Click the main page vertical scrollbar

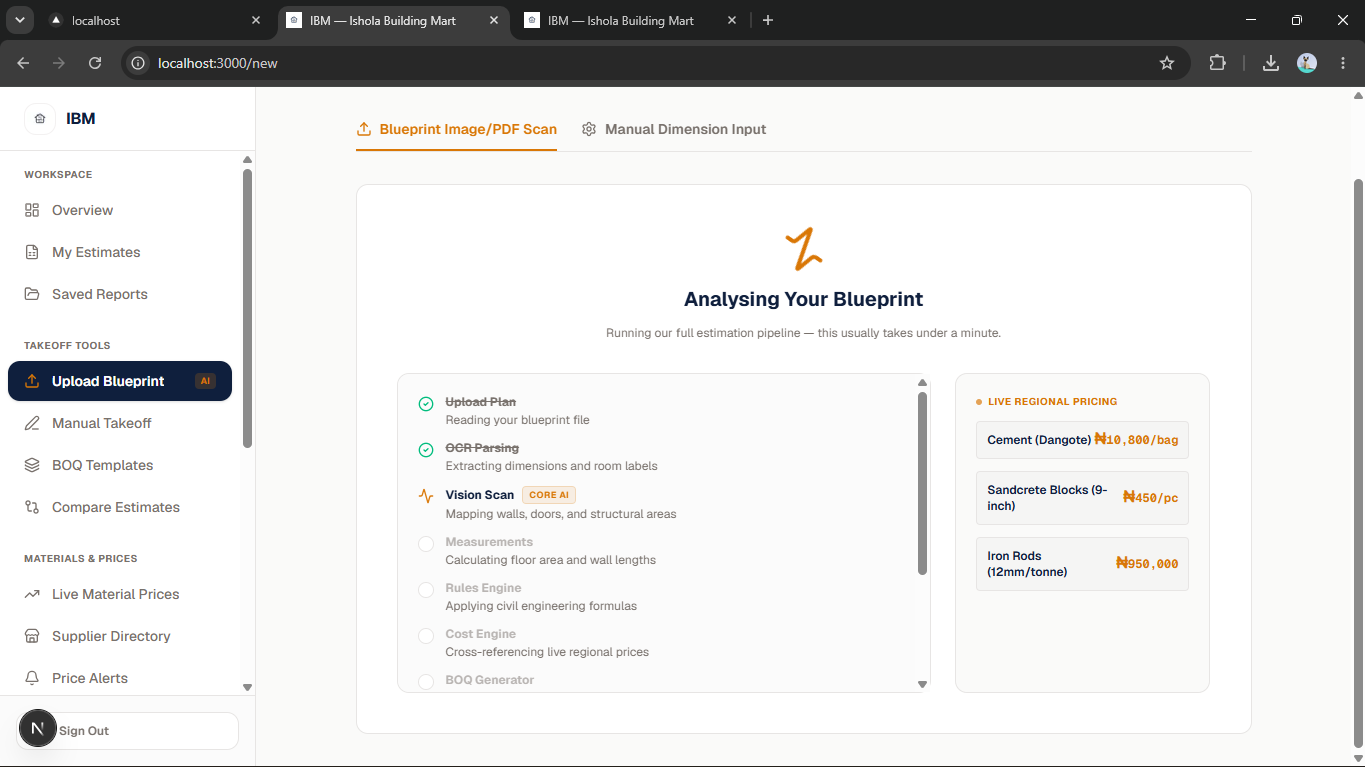tap(1357, 463)
